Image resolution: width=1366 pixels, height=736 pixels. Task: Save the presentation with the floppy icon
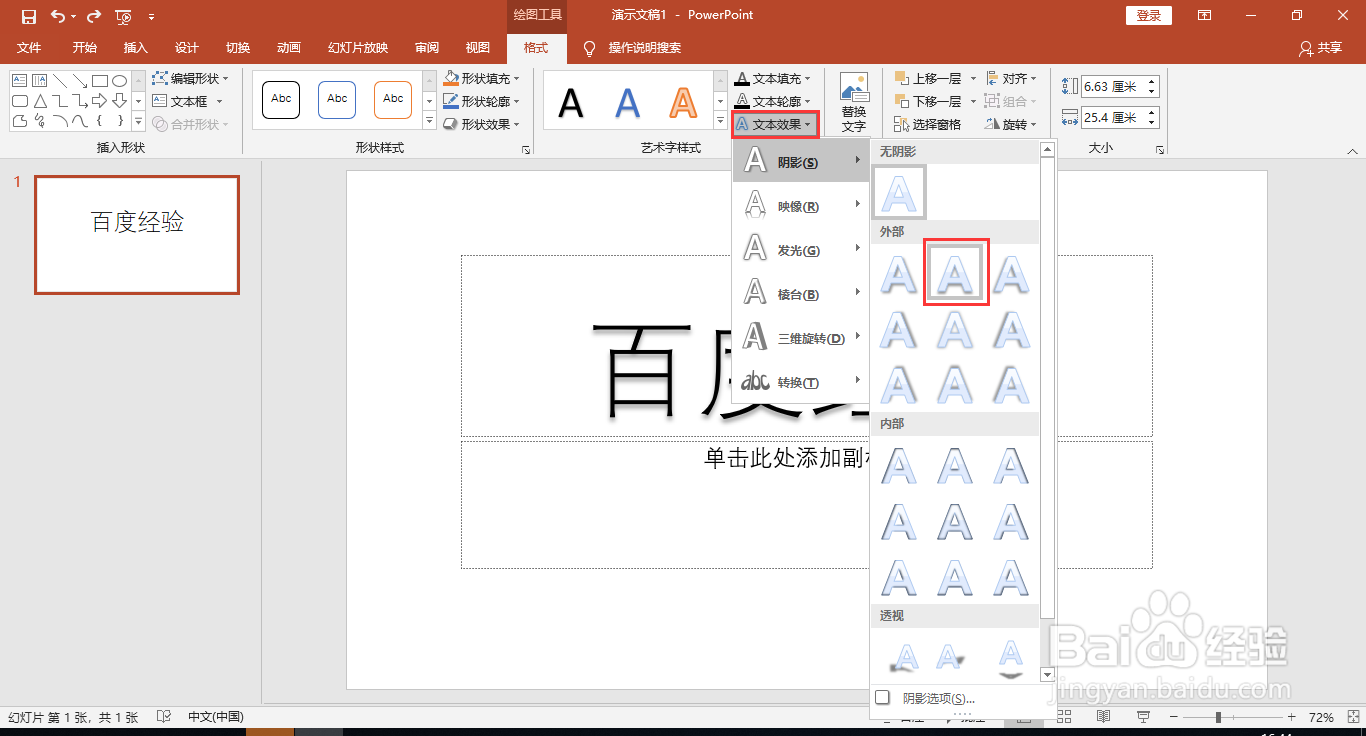[x=29, y=16]
